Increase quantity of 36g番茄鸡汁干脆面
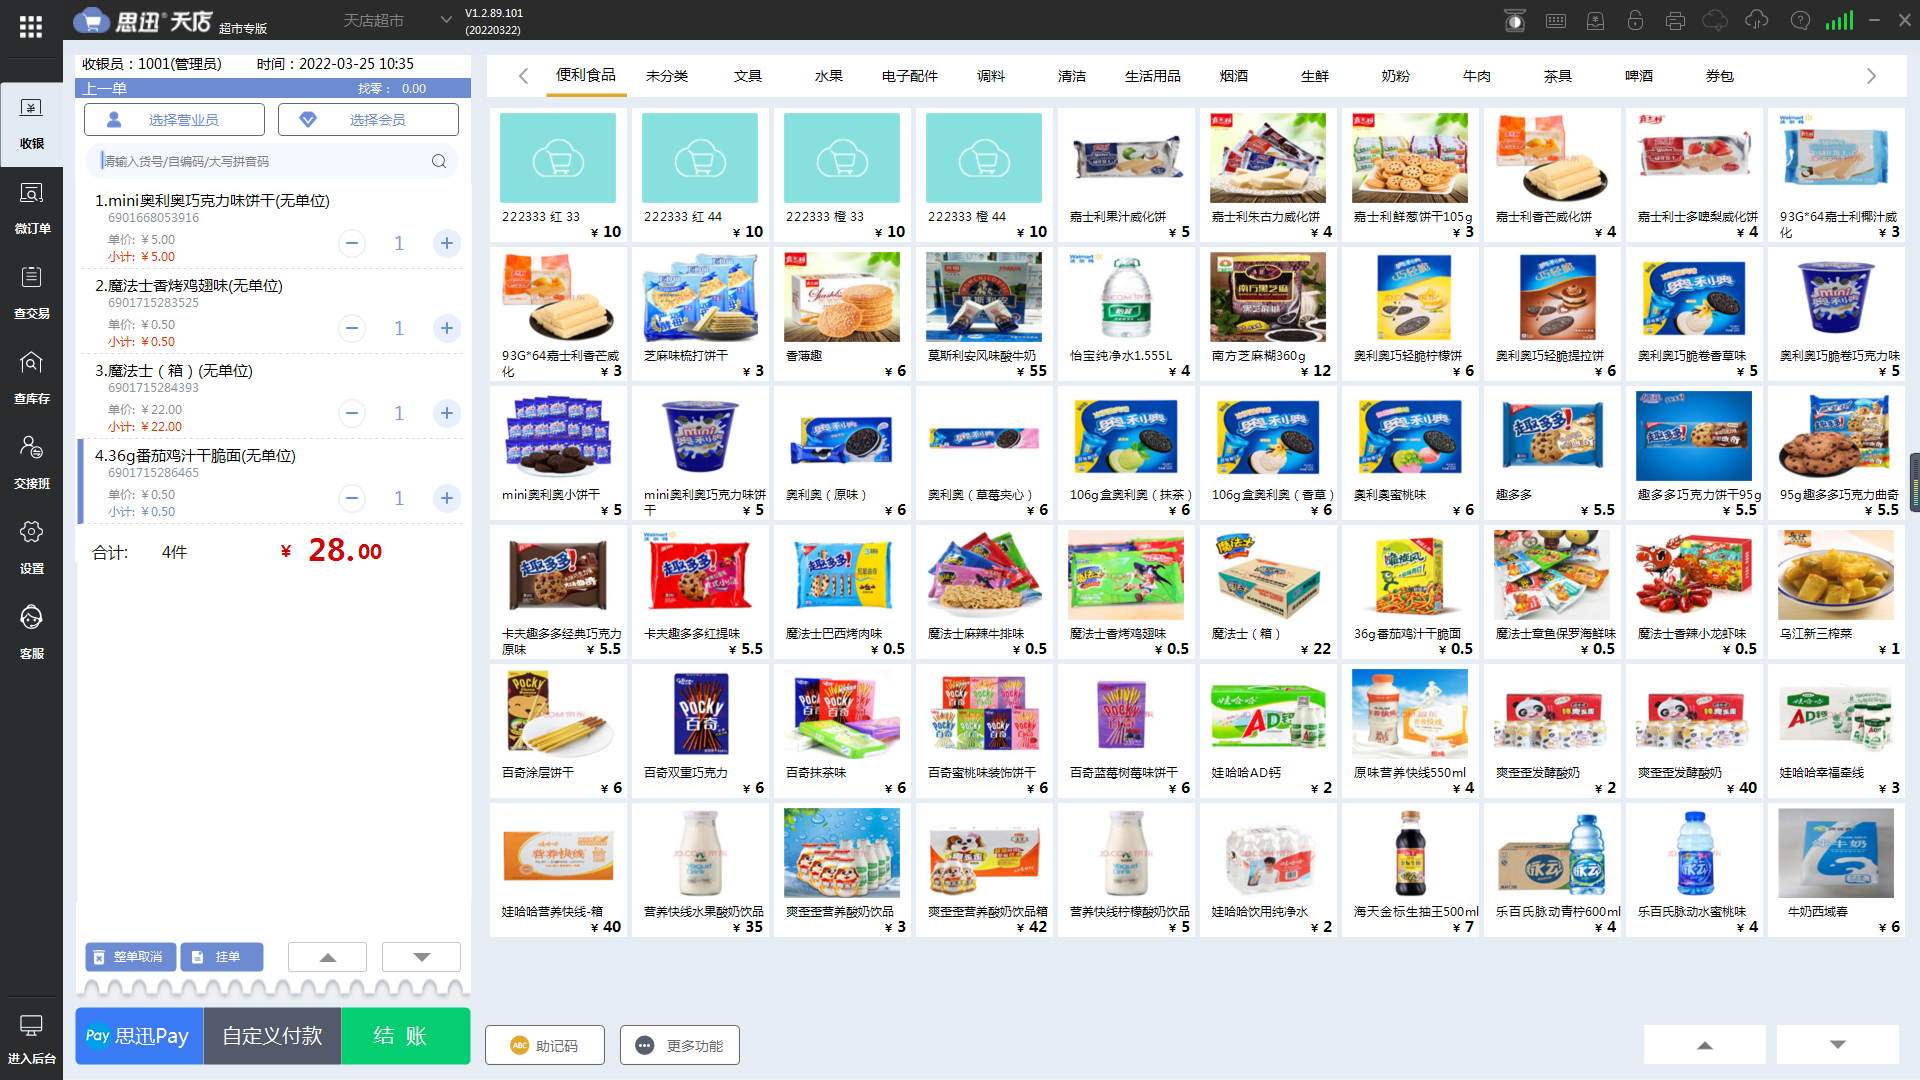The width and height of the screenshot is (1920, 1080). point(447,498)
